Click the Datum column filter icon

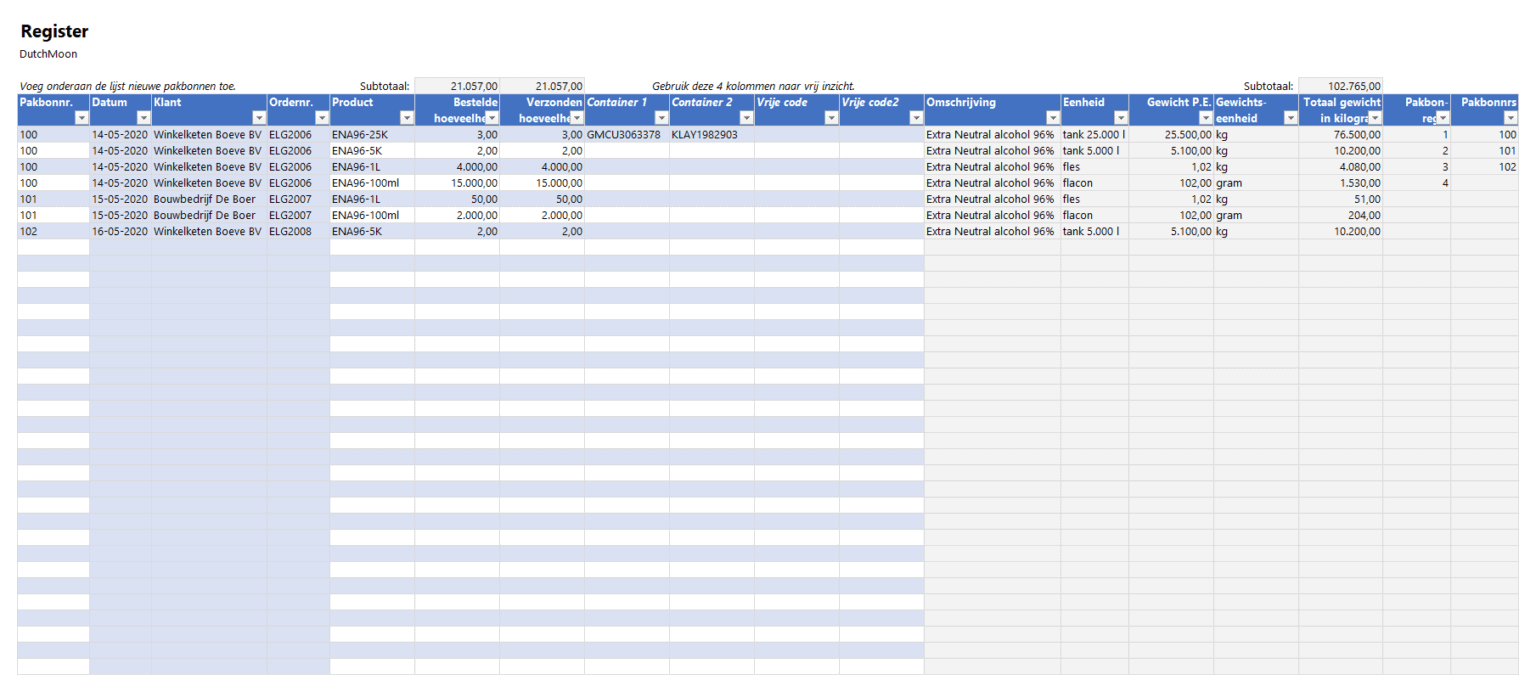pyautogui.click(x=142, y=118)
